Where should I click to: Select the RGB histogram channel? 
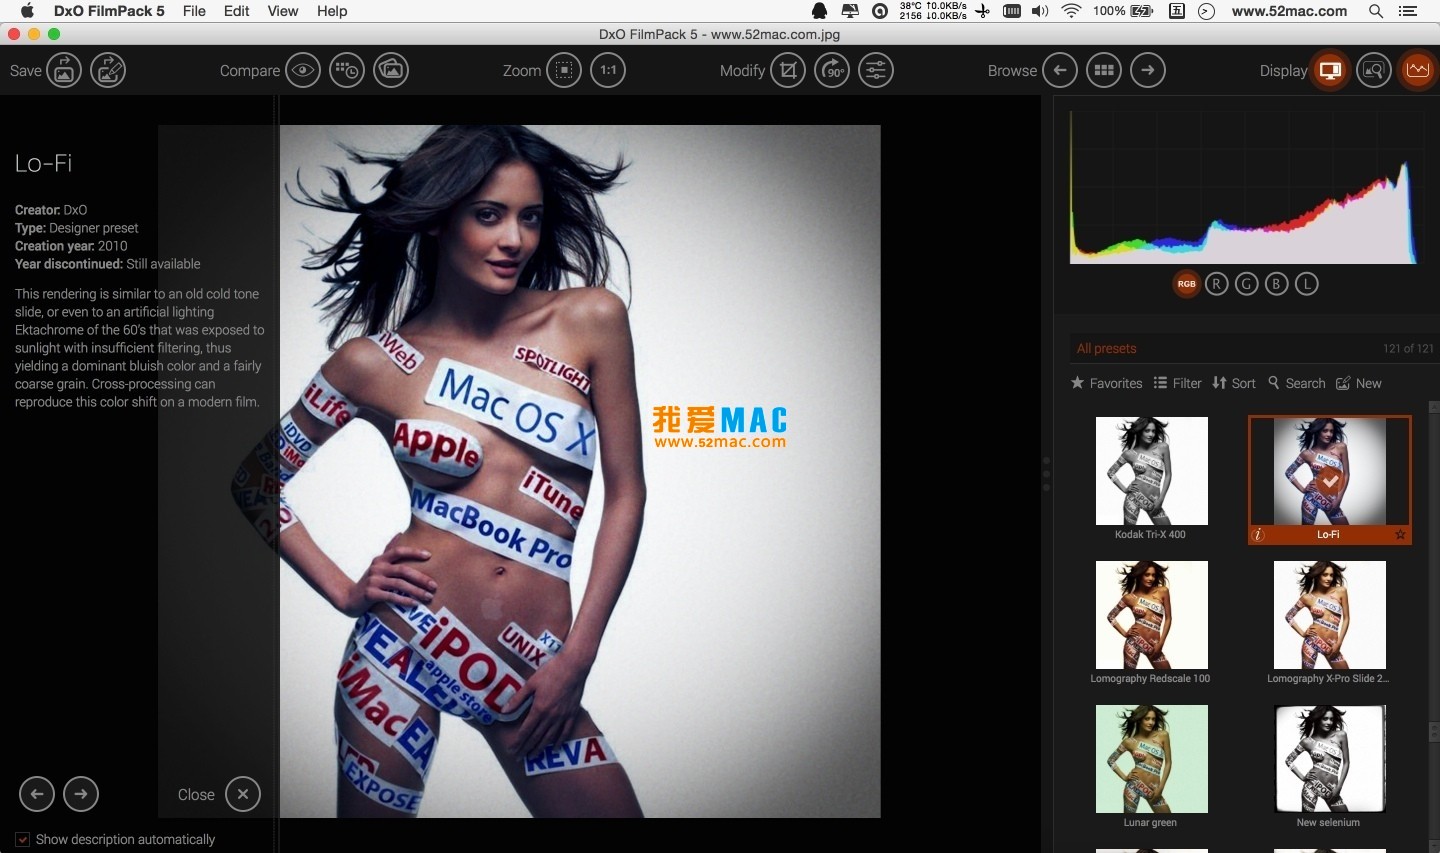tap(1186, 284)
